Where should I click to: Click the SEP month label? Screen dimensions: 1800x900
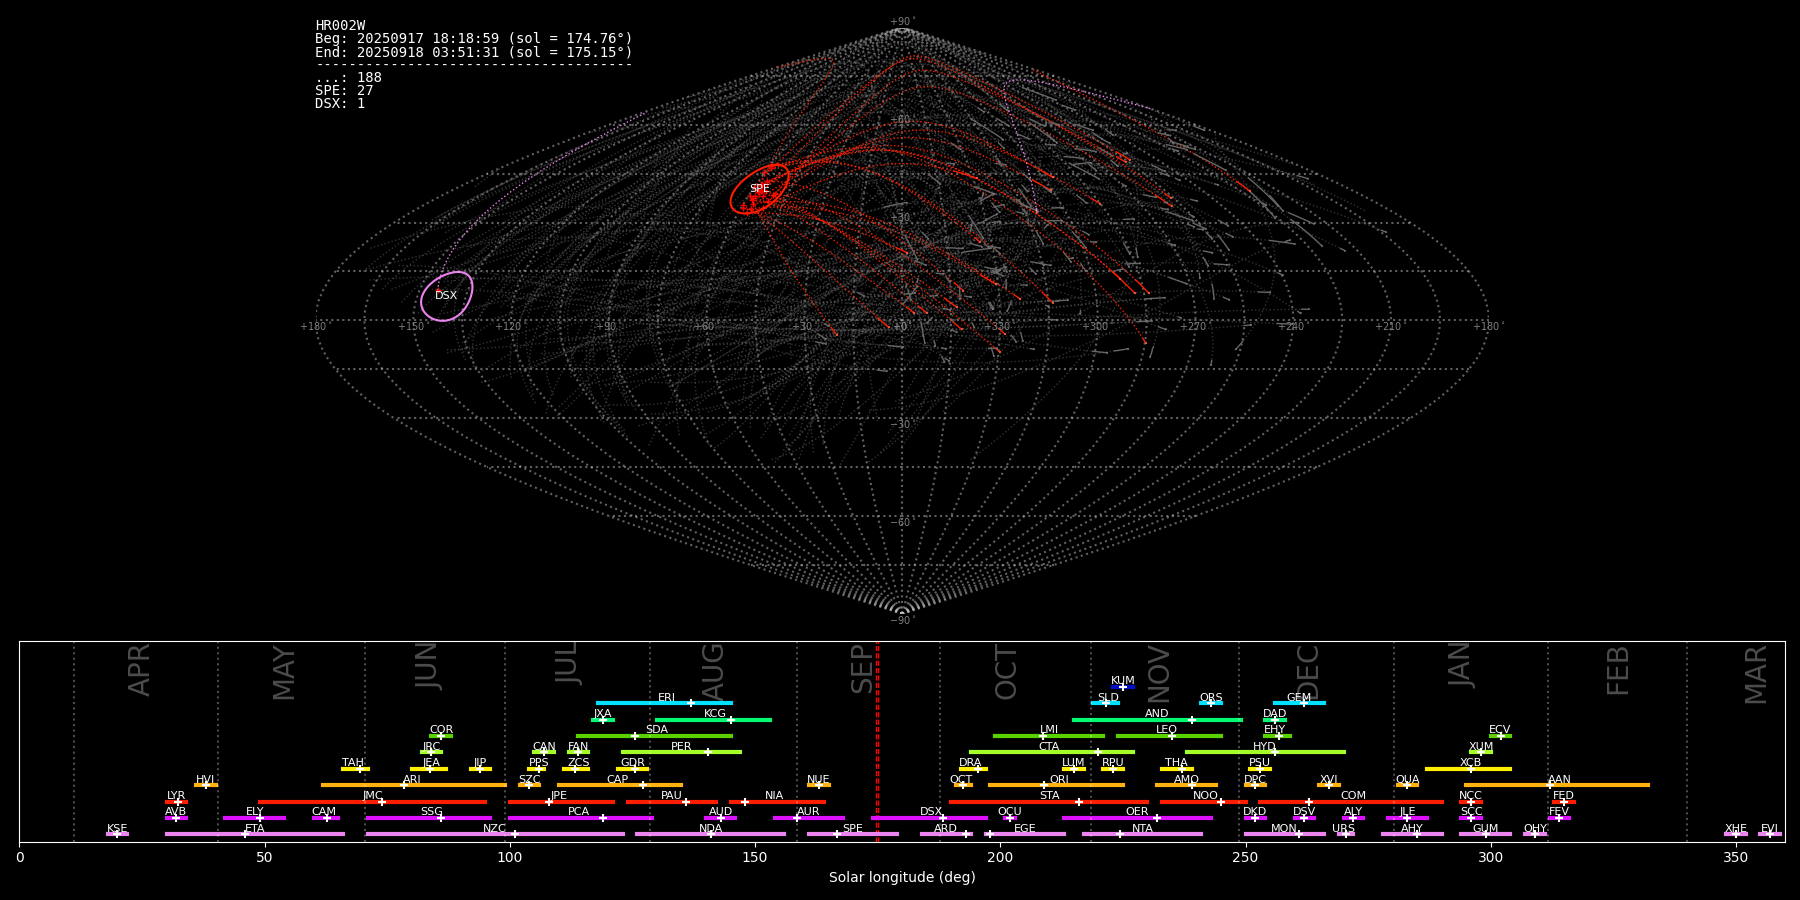862,669
